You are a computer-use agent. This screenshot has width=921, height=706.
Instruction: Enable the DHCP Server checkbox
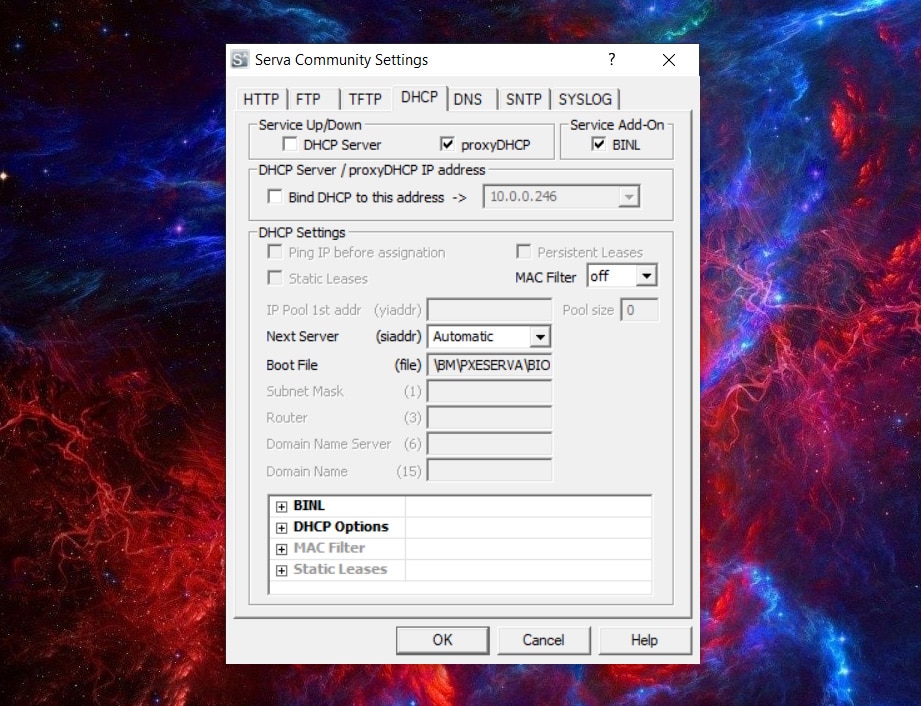coord(290,144)
